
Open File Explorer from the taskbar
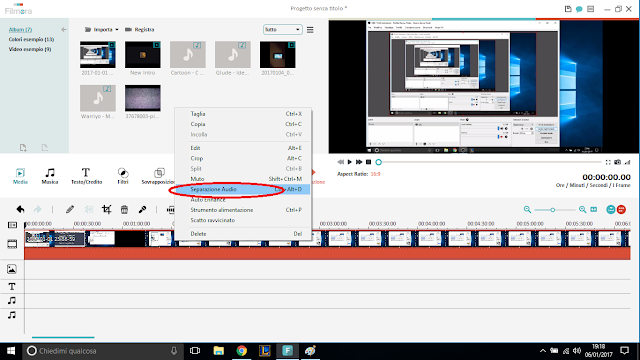coord(219,351)
